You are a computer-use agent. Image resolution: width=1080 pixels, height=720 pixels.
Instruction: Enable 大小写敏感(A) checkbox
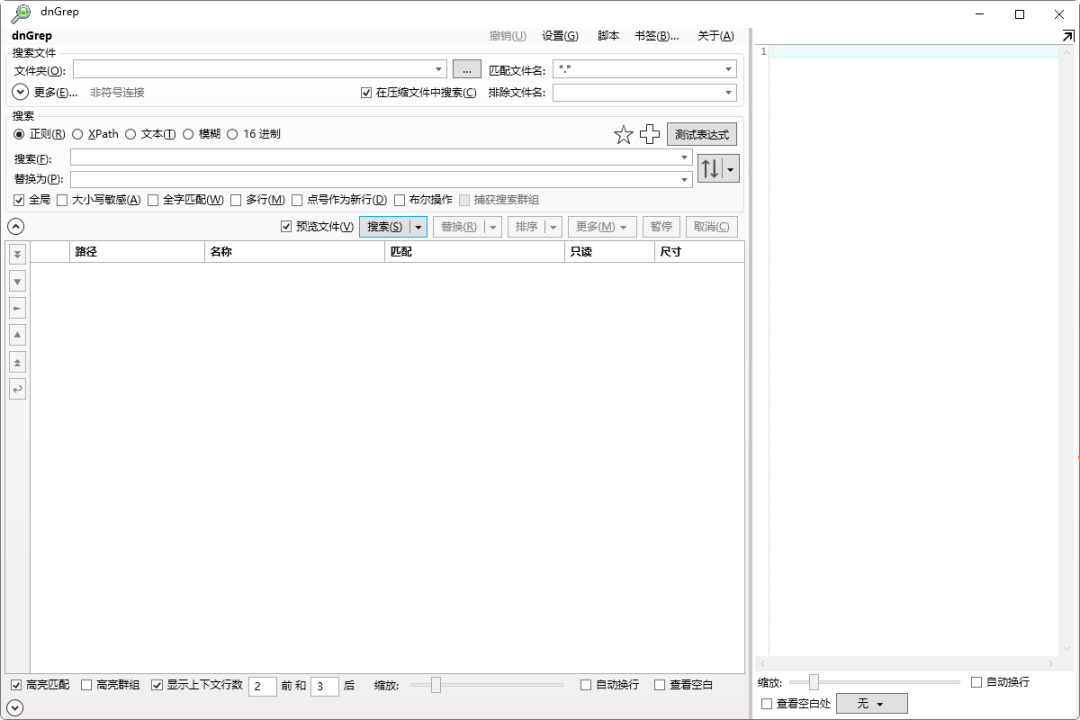tap(62, 200)
